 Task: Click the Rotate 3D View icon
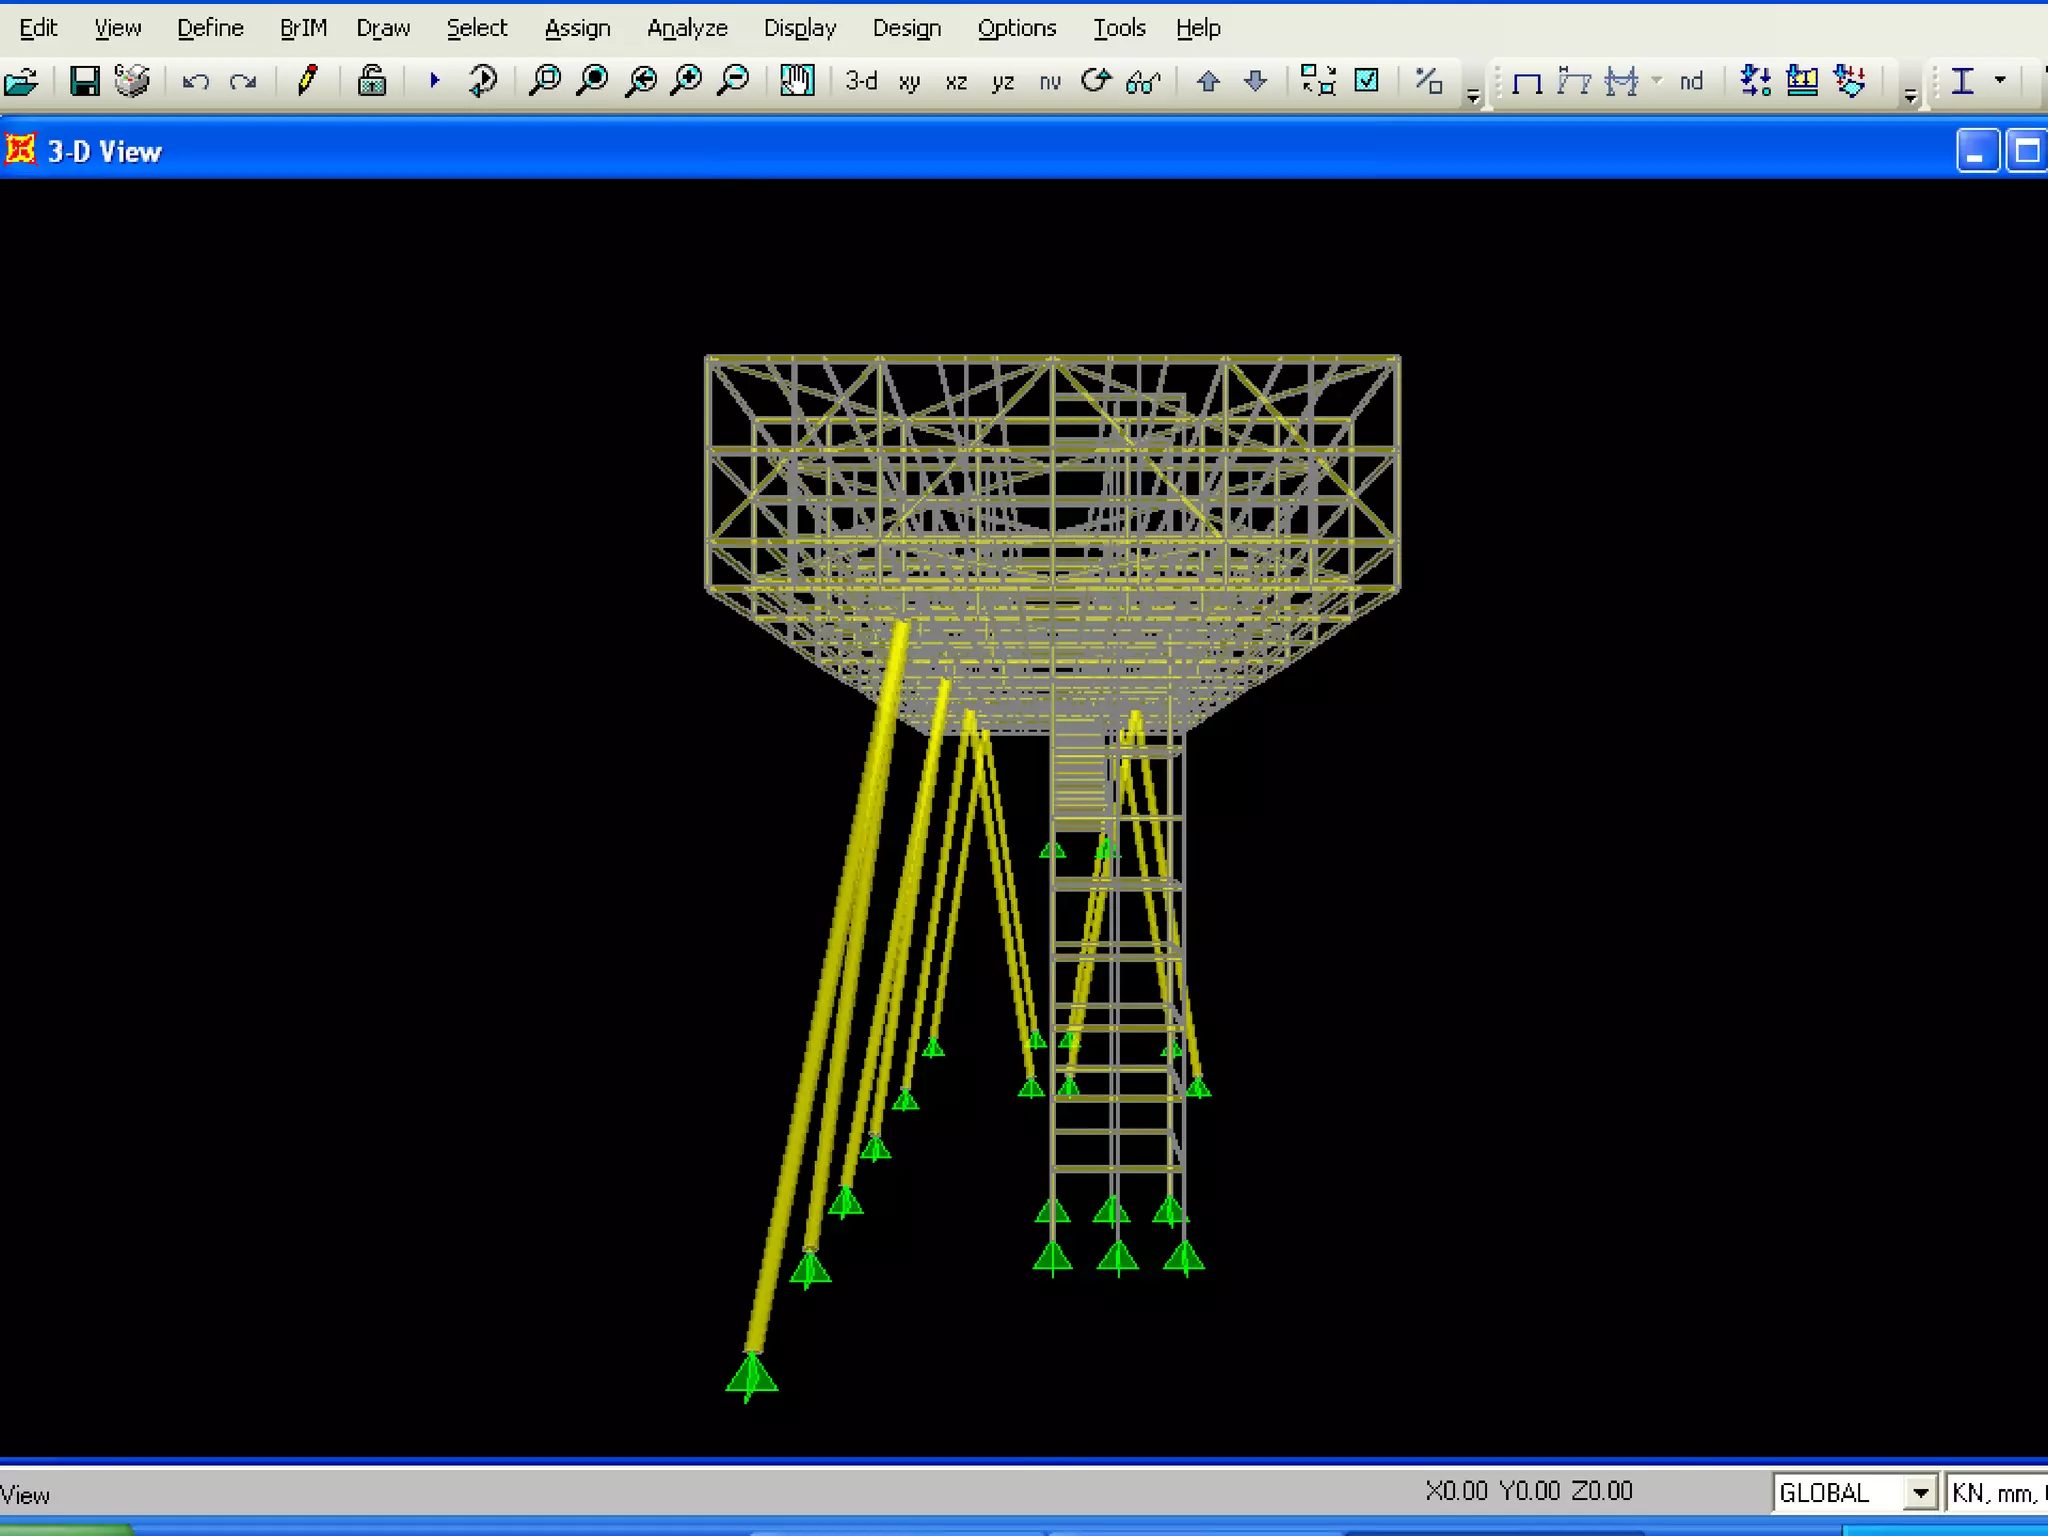(1096, 80)
